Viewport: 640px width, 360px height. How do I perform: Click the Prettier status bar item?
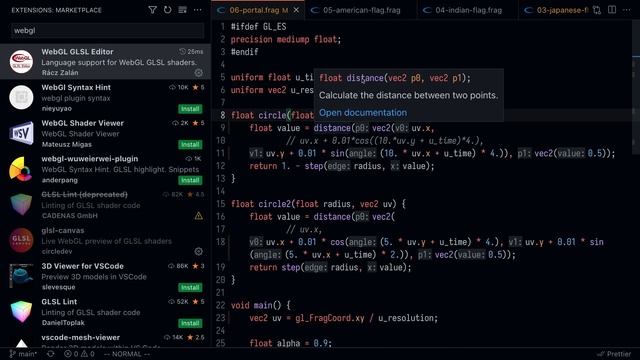[x=613, y=354]
